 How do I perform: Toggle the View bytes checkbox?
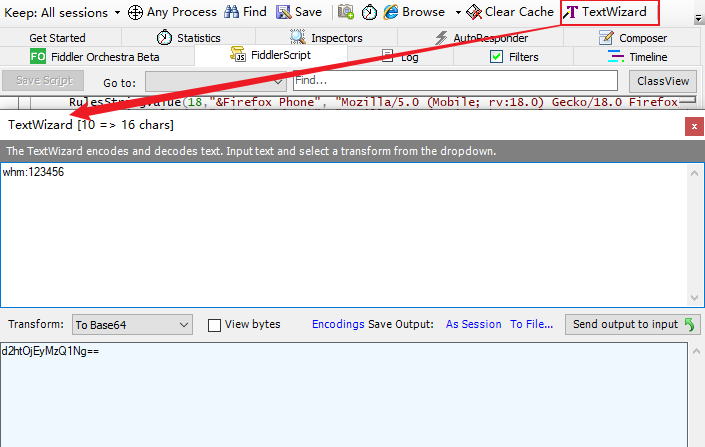point(214,325)
